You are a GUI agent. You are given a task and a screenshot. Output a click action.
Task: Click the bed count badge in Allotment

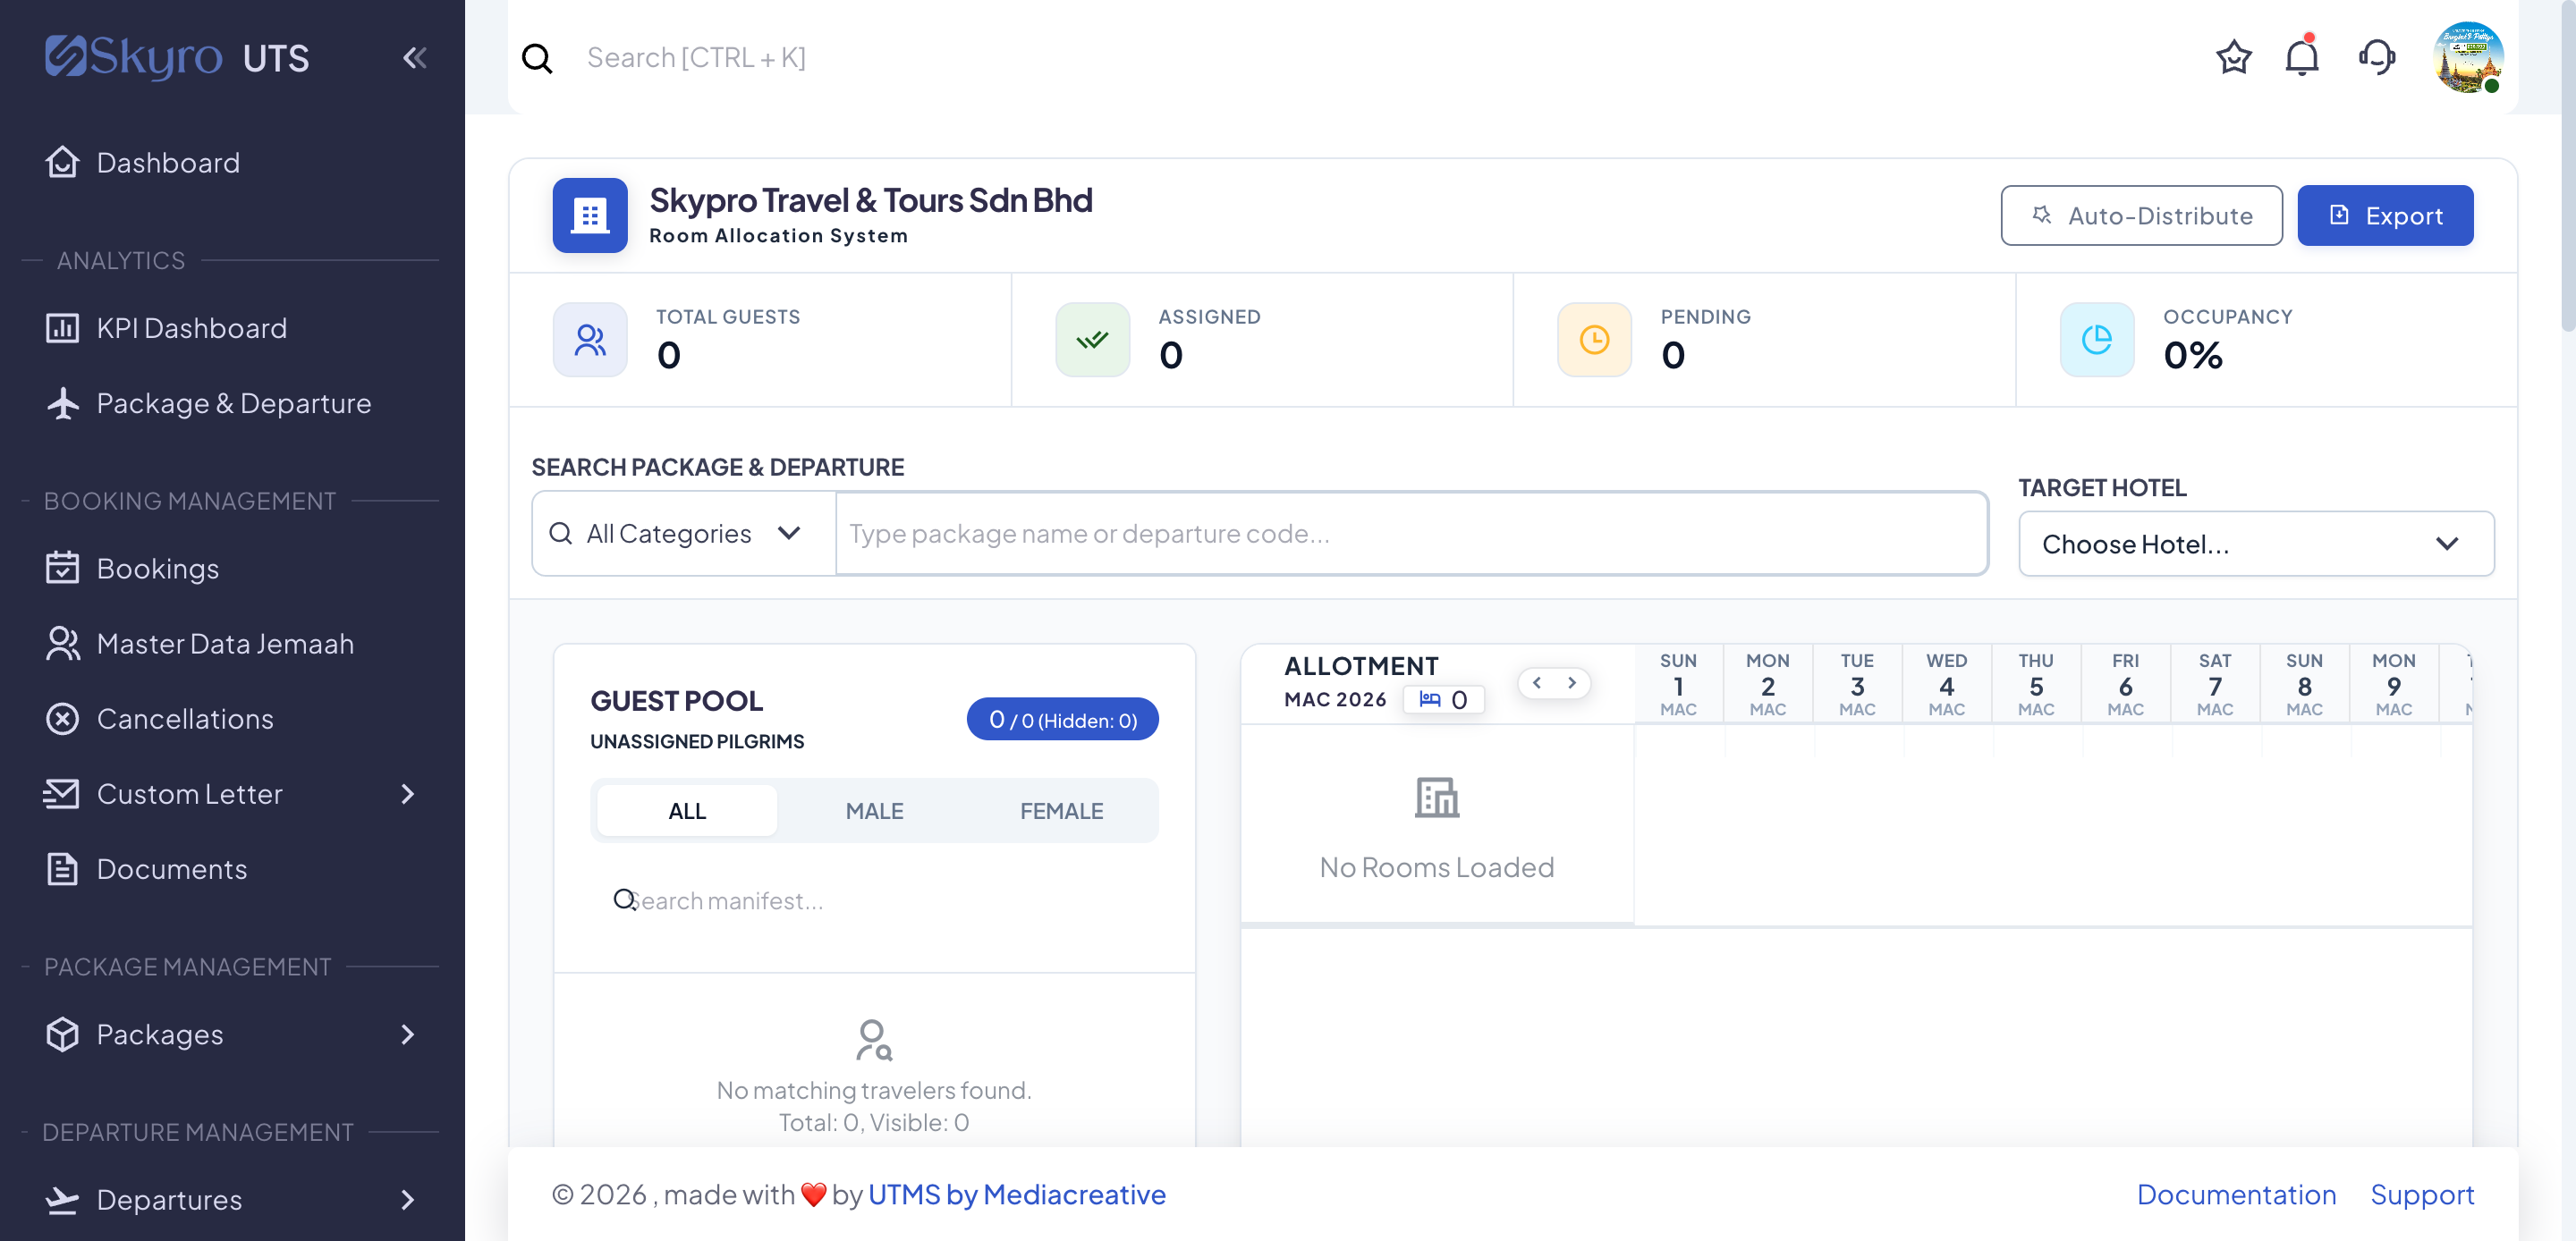[1443, 699]
